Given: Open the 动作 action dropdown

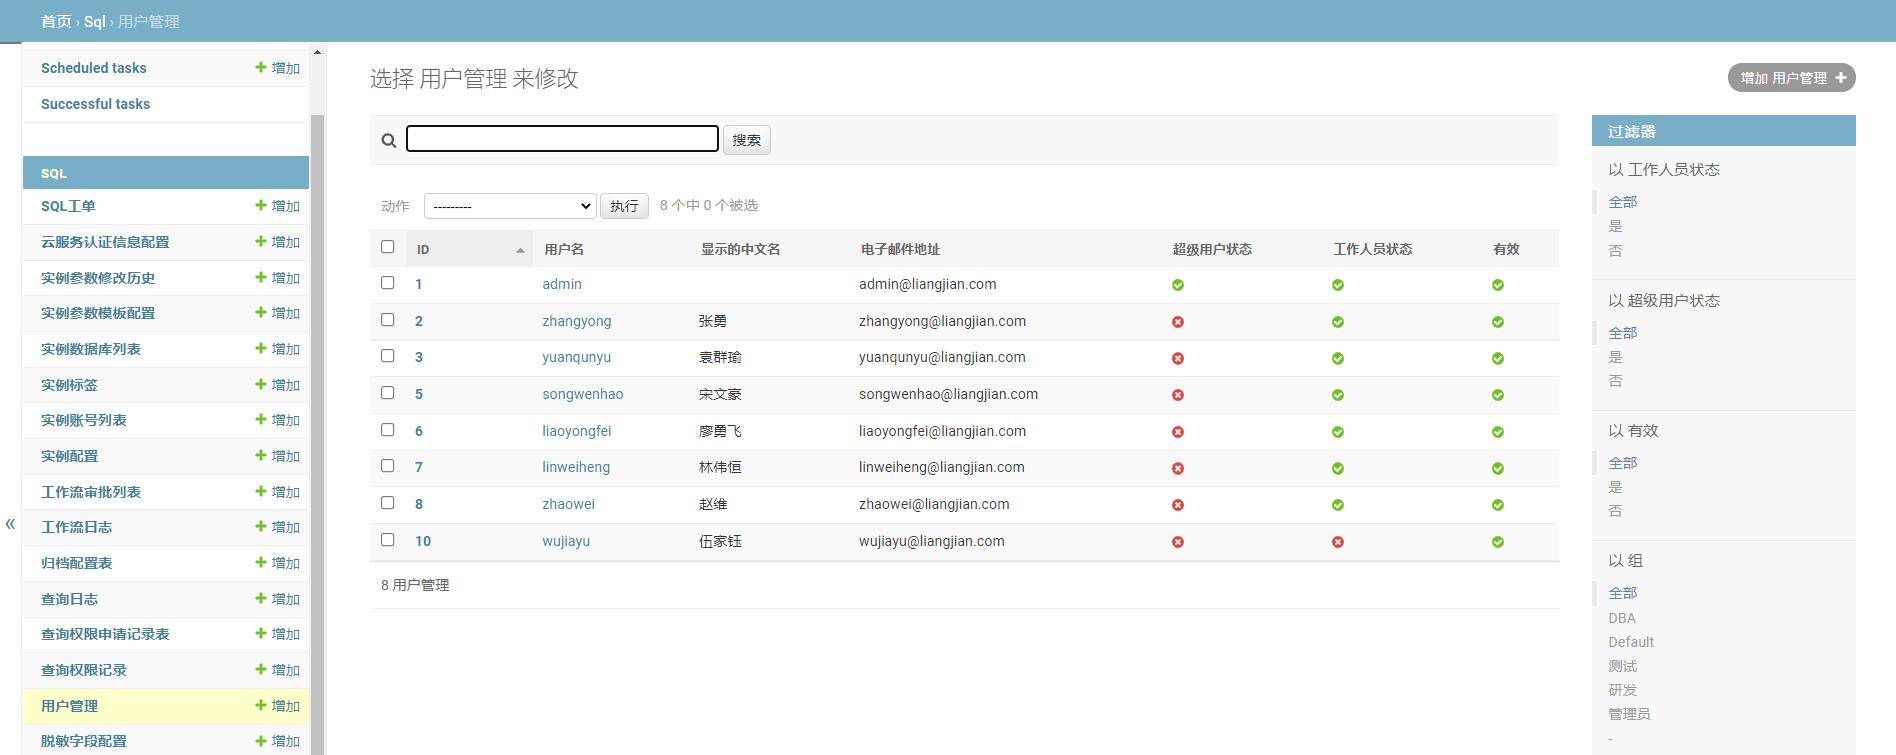Looking at the screenshot, I should 510,206.
